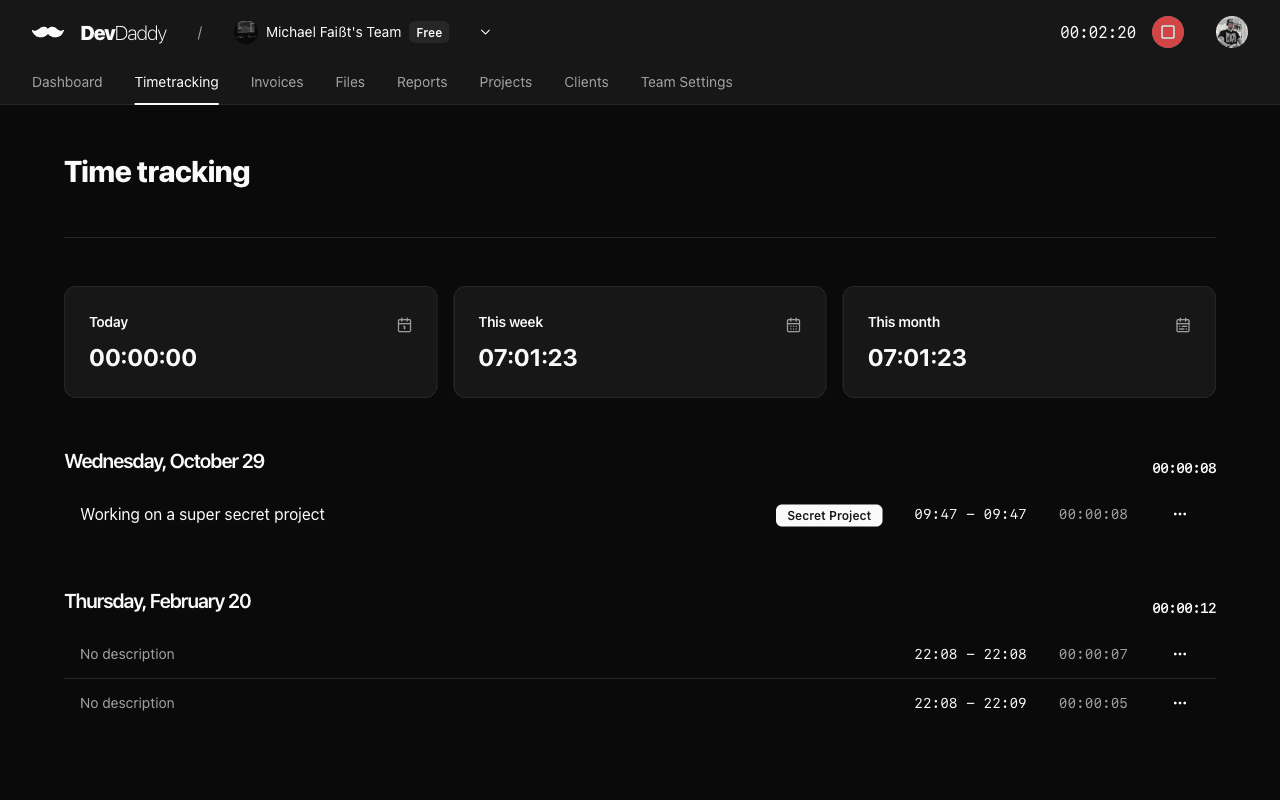Open options menu on the second No description entry
1280x800 pixels.
click(x=1179, y=703)
